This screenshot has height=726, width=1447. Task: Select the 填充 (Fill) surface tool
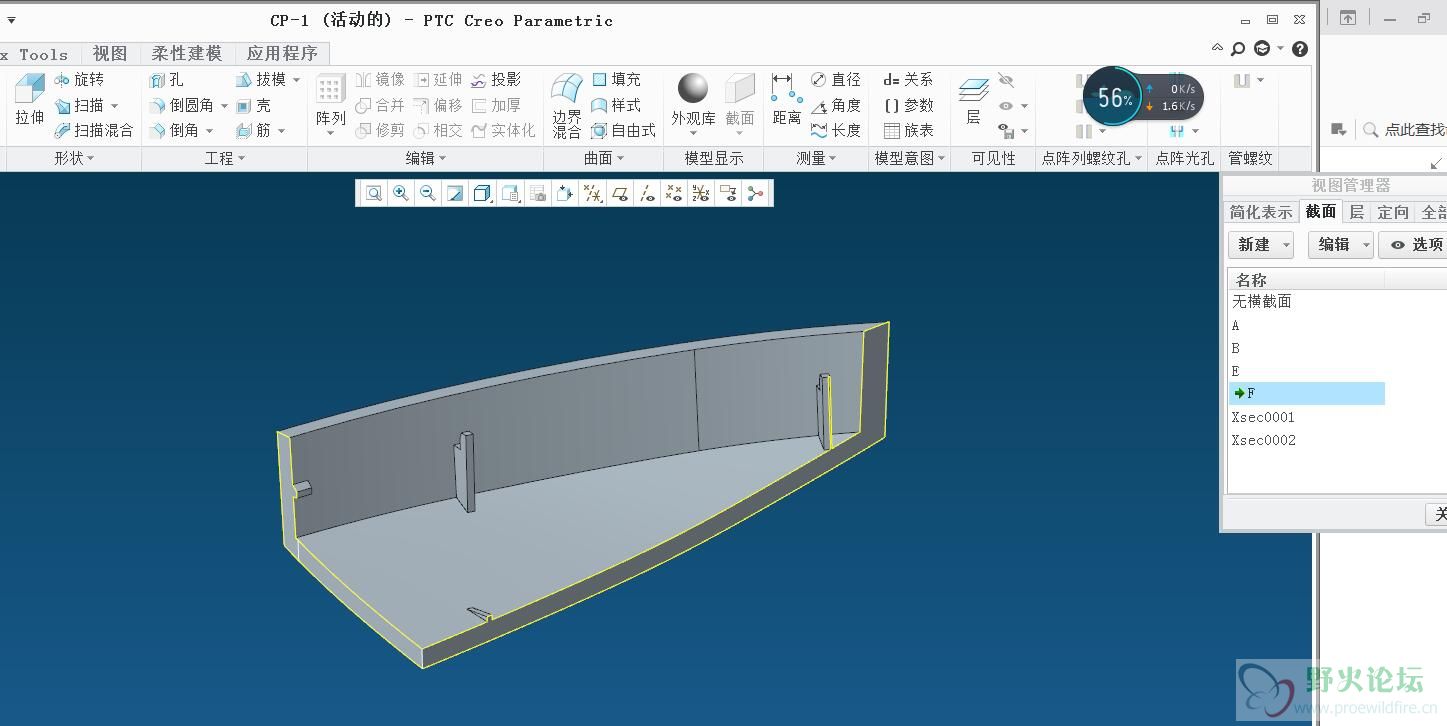[616, 79]
